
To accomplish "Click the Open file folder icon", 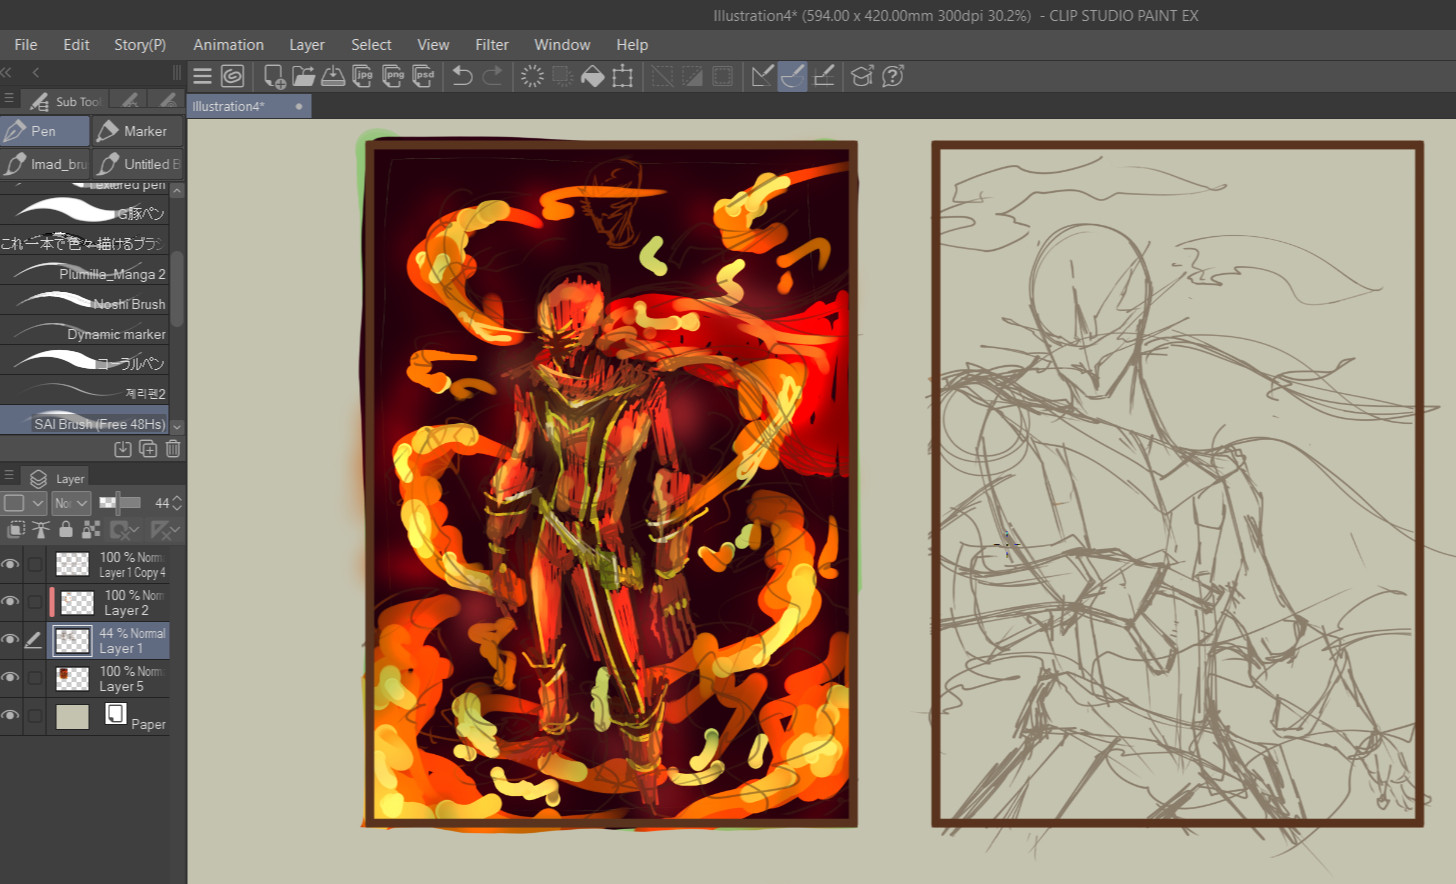I will click(304, 76).
